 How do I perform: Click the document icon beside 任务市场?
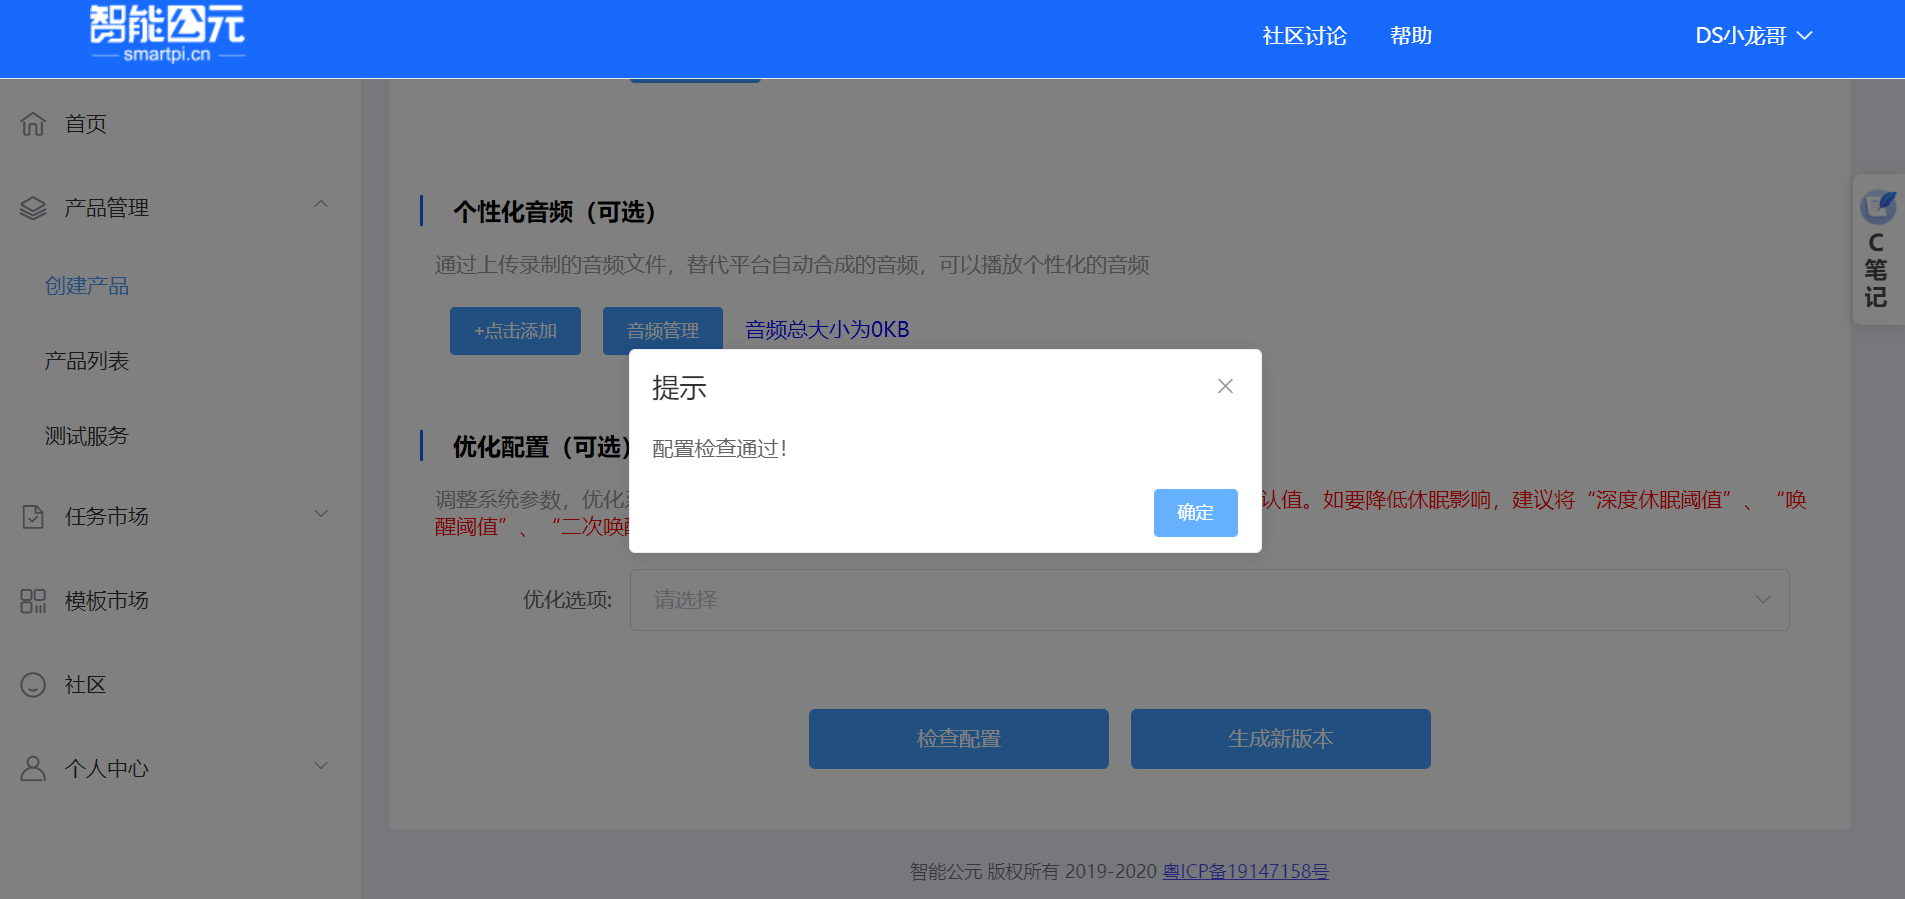[x=33, y=516]
